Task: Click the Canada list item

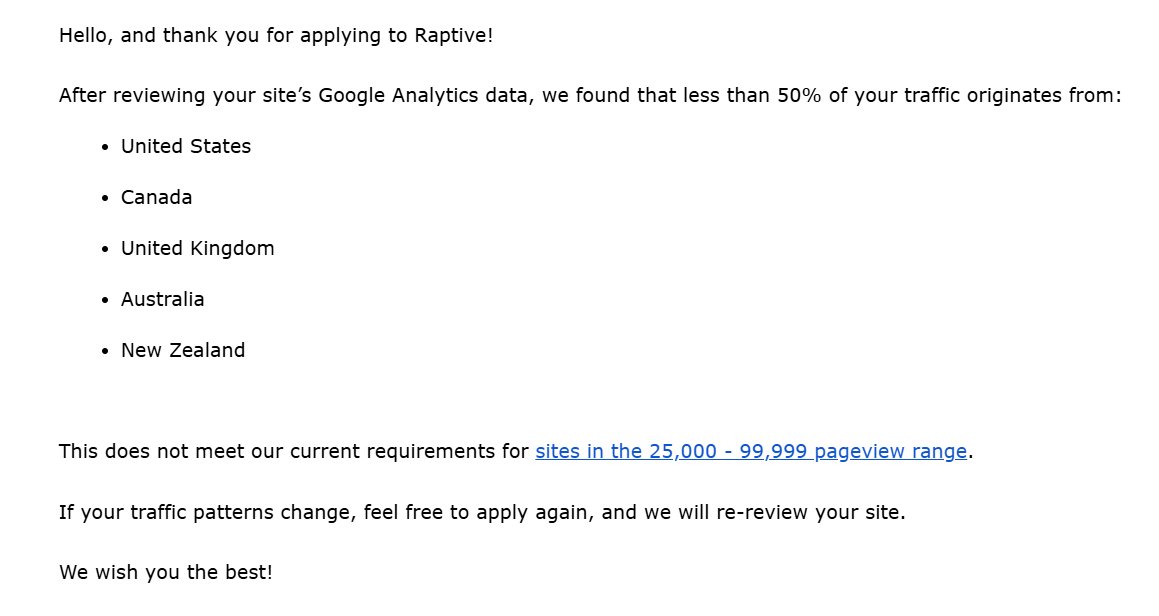Action: tap(156, 197)
